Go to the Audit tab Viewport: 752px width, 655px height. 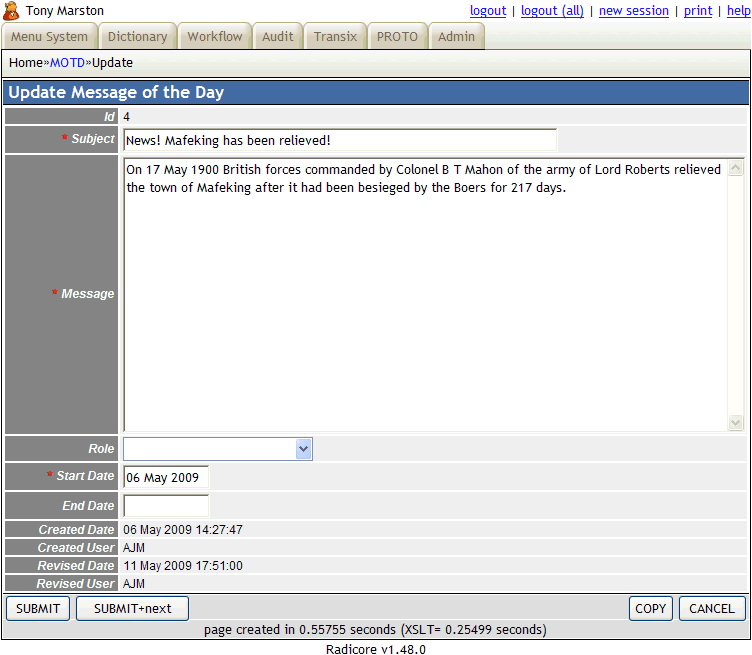coord(278,37)
